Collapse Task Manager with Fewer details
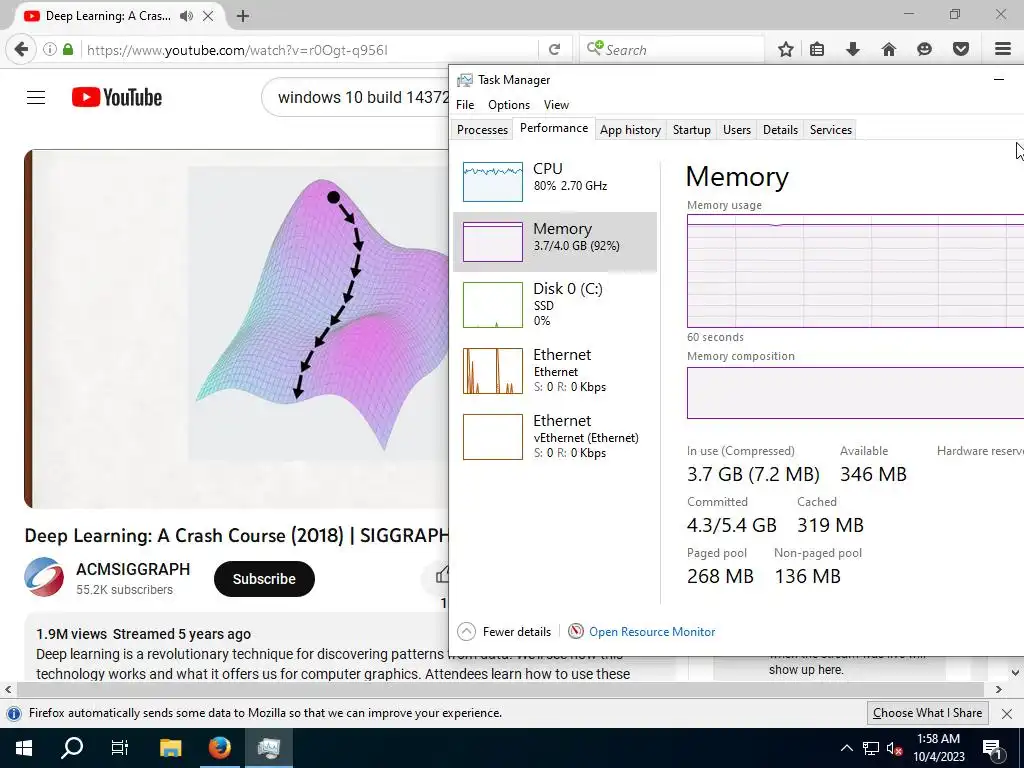 (x=504, y=632)
